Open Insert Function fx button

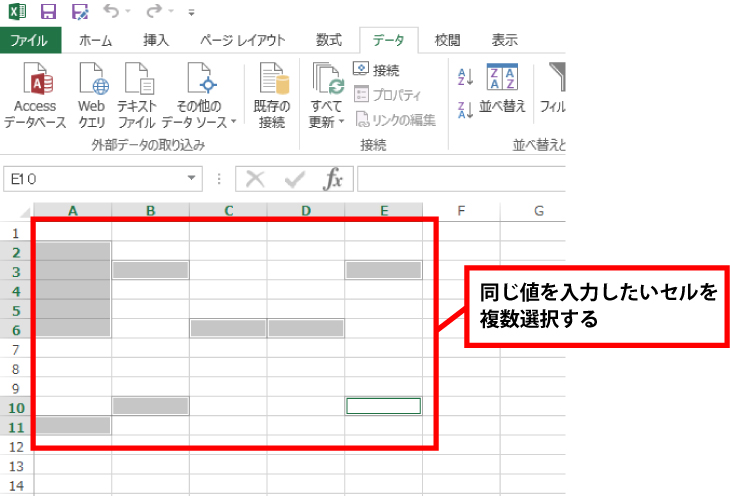pos(333,179)
